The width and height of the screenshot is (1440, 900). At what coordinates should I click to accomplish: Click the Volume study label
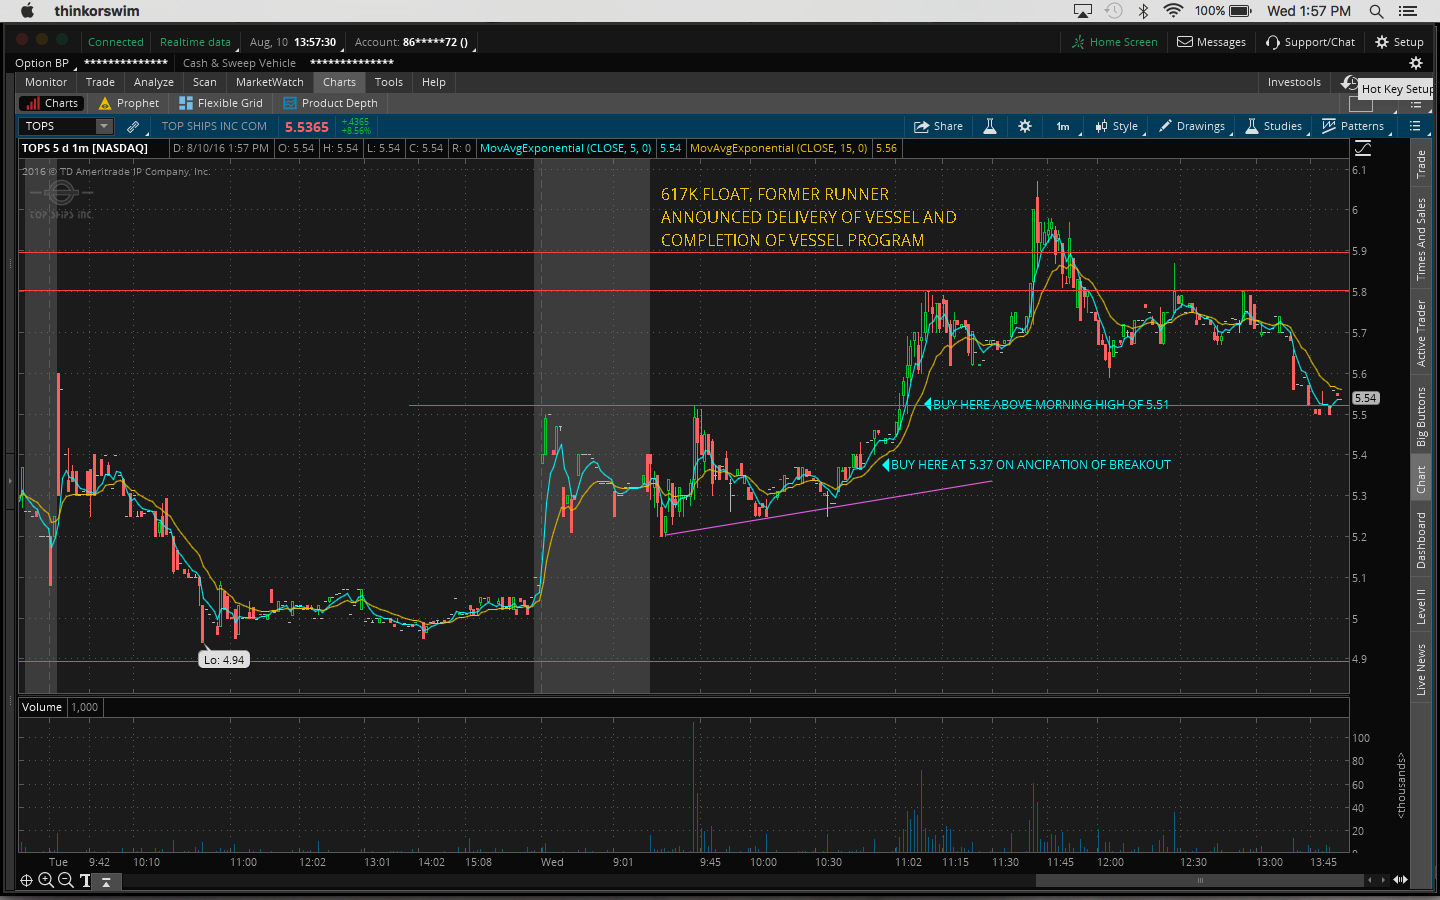42,707
